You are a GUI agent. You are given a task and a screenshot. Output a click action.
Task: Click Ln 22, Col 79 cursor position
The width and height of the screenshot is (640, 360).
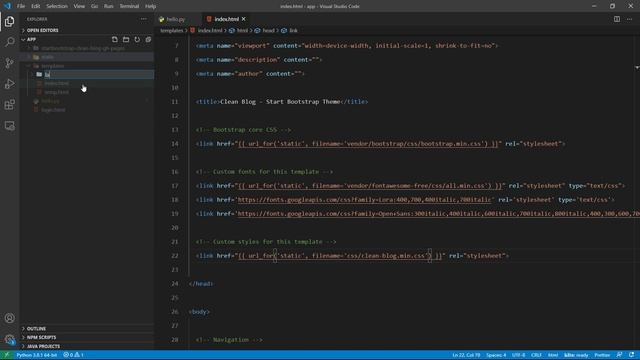coord(466,355)
